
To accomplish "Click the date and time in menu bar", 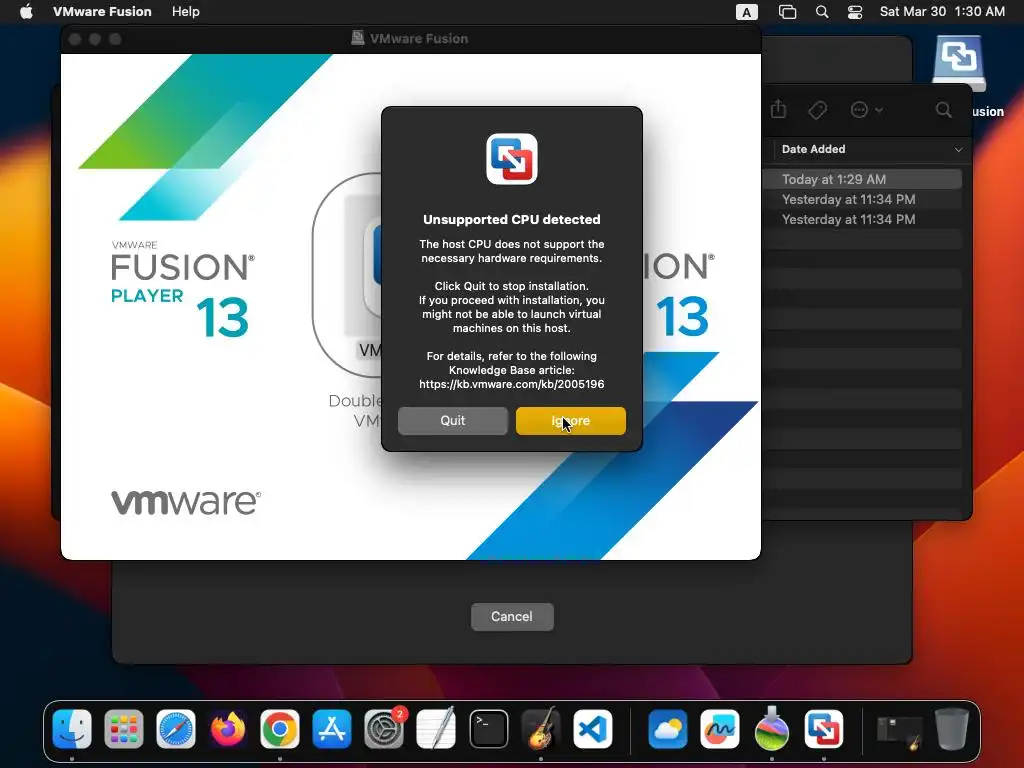I will [x=942, y=12].
